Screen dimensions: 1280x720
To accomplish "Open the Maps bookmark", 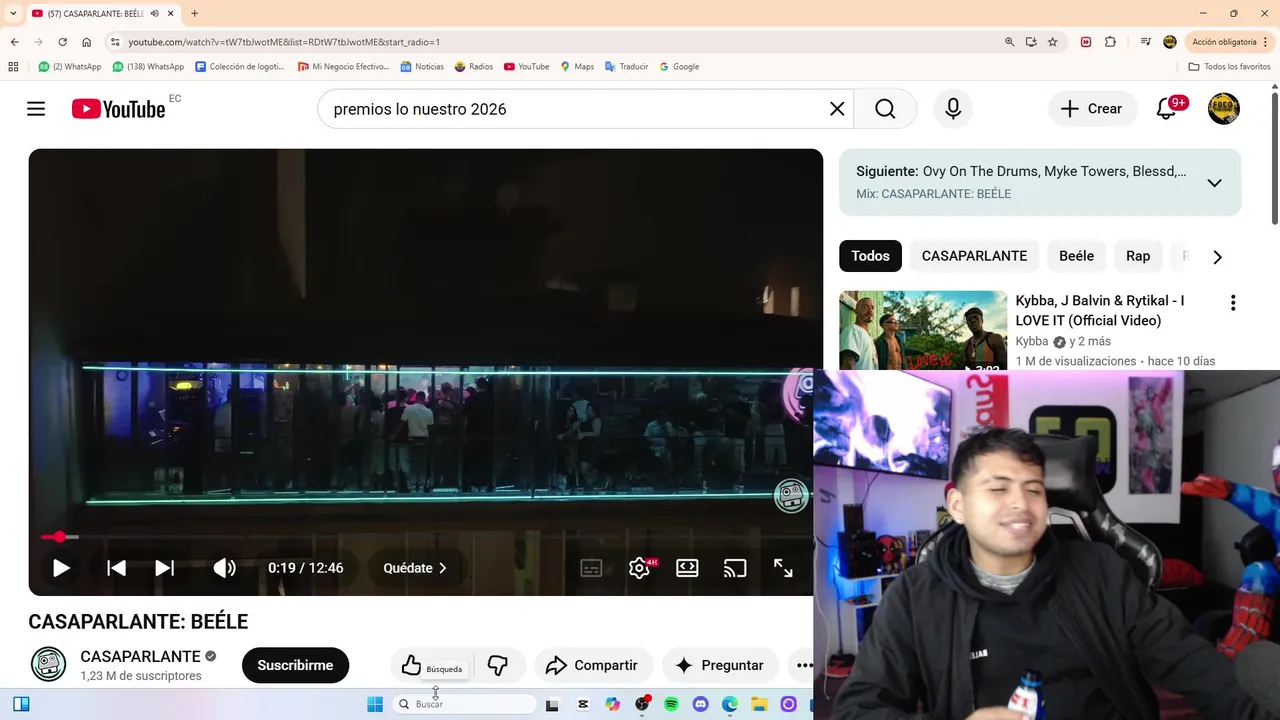I will pos(577,67).
